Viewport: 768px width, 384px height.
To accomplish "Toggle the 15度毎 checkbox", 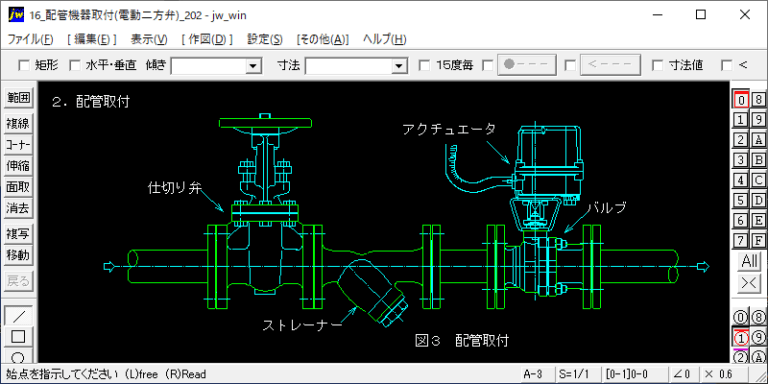I will pyautogui.click(x=425, y=65).
